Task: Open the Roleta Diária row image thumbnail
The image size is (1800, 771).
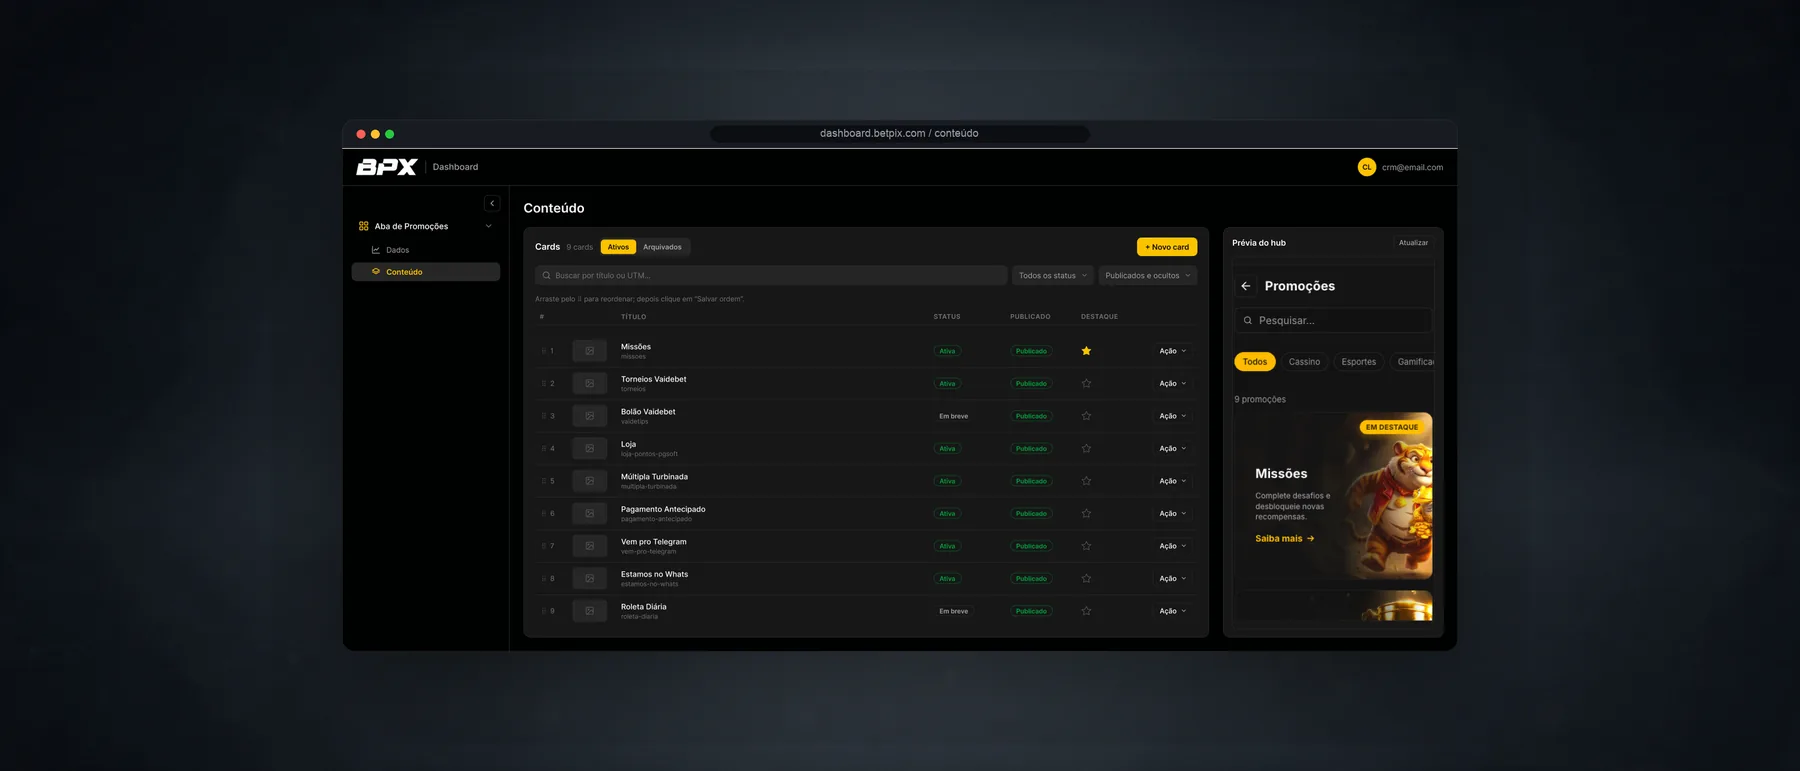Action: (590, 611)
